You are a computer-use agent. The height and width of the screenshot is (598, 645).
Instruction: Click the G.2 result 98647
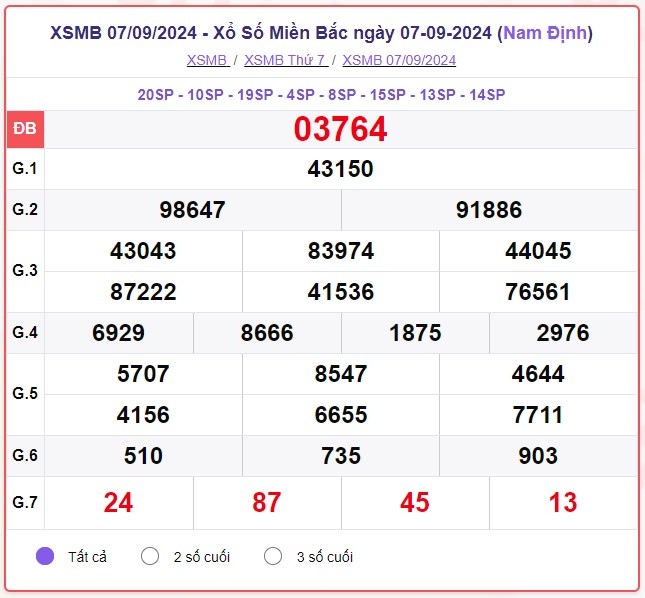(192, 210)
